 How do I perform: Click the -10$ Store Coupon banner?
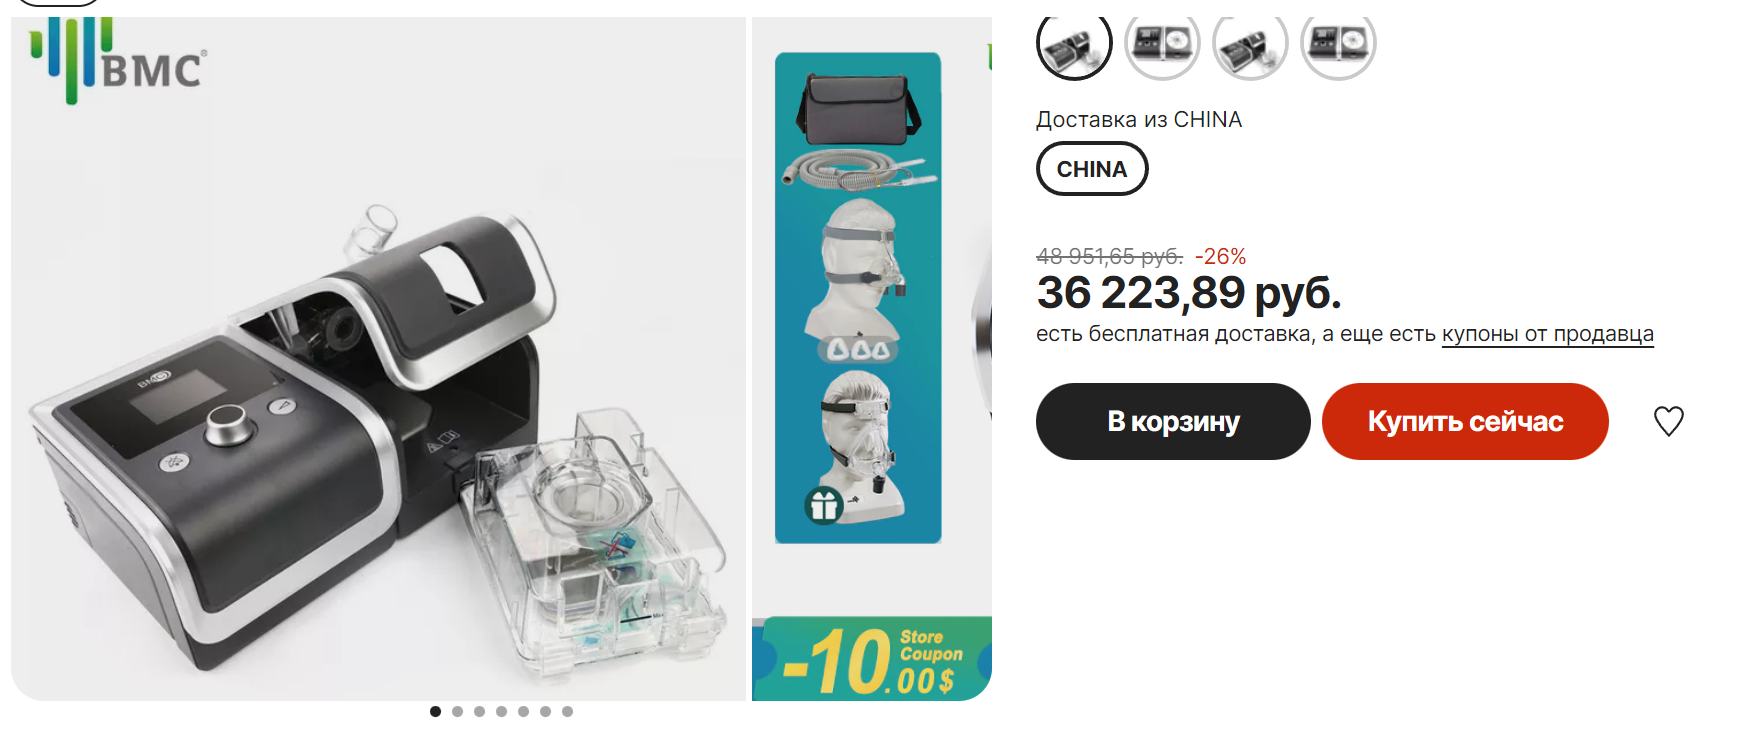tap(872, 659)
